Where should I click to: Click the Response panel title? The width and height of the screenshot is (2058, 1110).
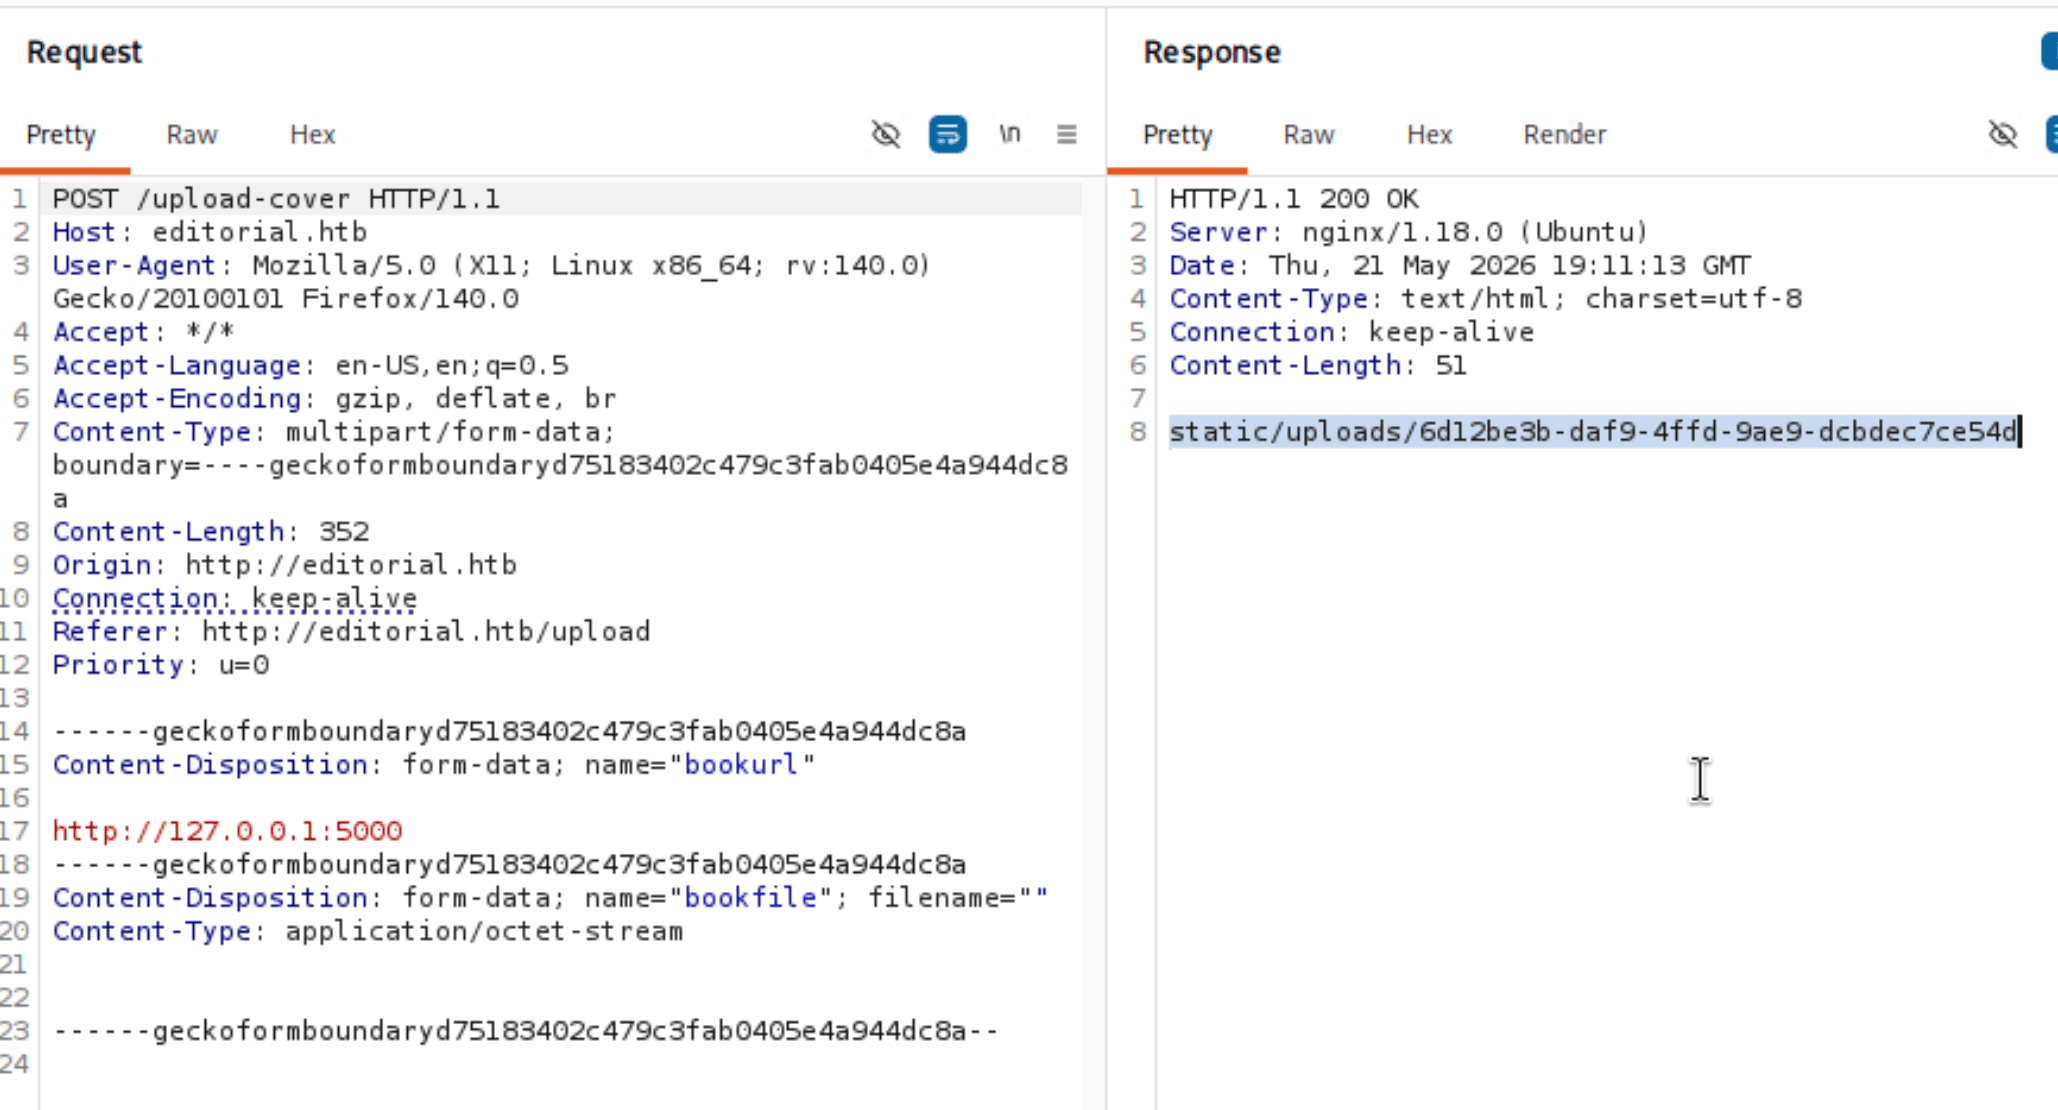[1212, 52]
